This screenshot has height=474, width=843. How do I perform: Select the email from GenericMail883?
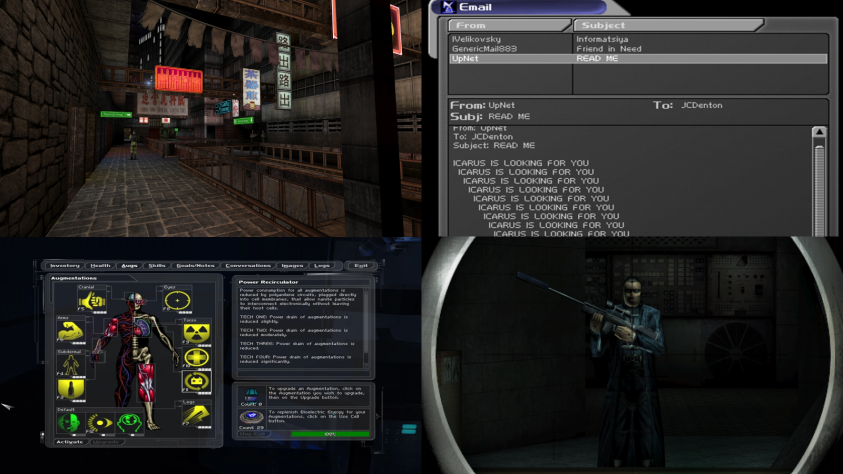click(484, 49)
